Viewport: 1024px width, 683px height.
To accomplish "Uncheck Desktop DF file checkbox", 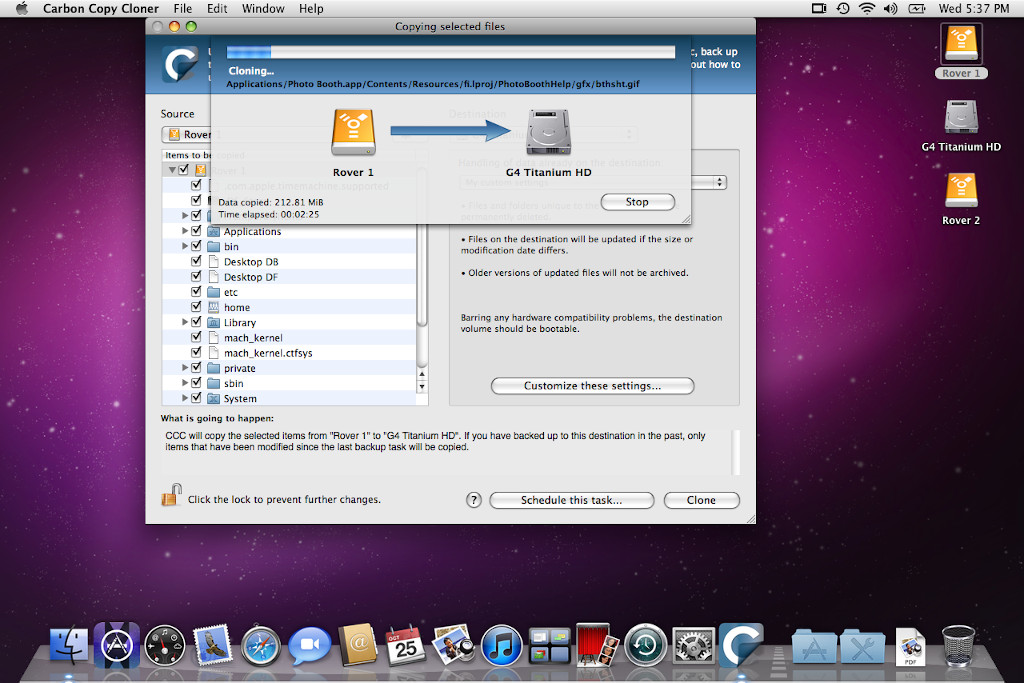I will [x=196, y=276].
